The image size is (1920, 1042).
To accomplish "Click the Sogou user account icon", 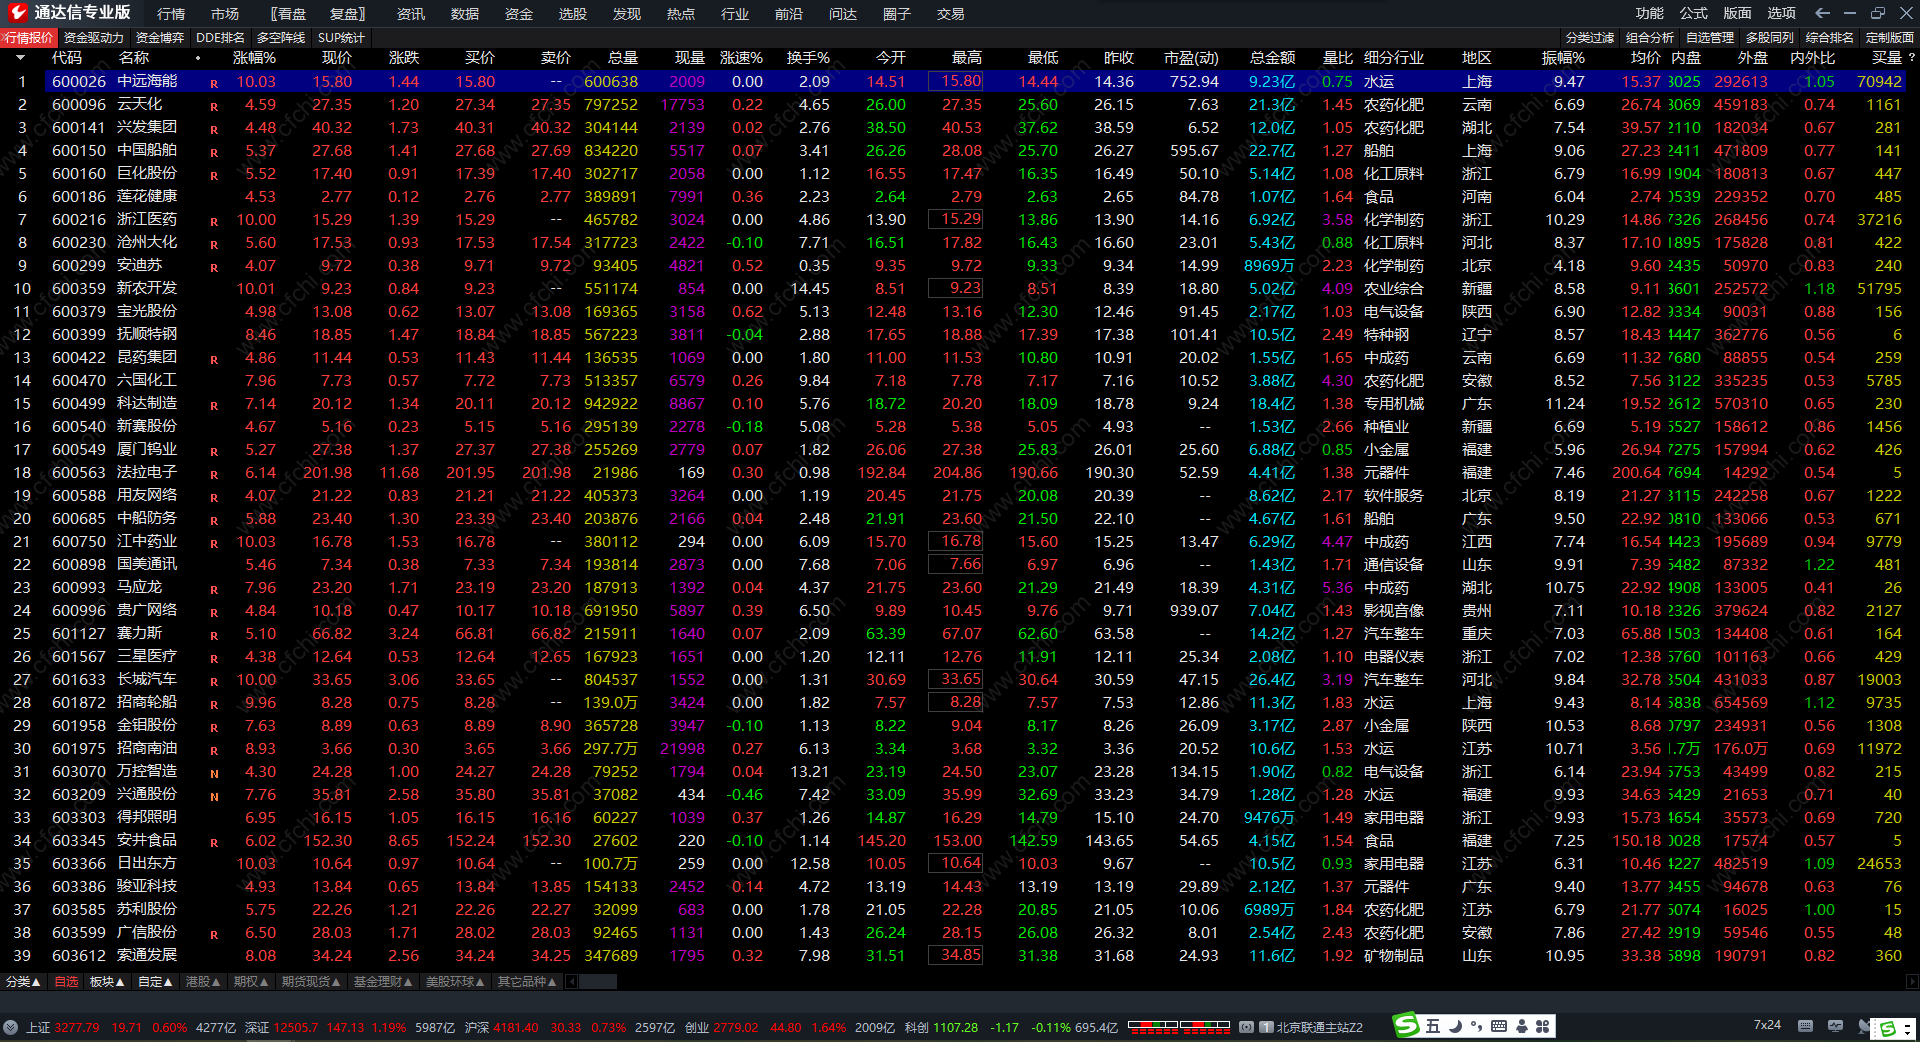I will [x=1522, y=1026].
